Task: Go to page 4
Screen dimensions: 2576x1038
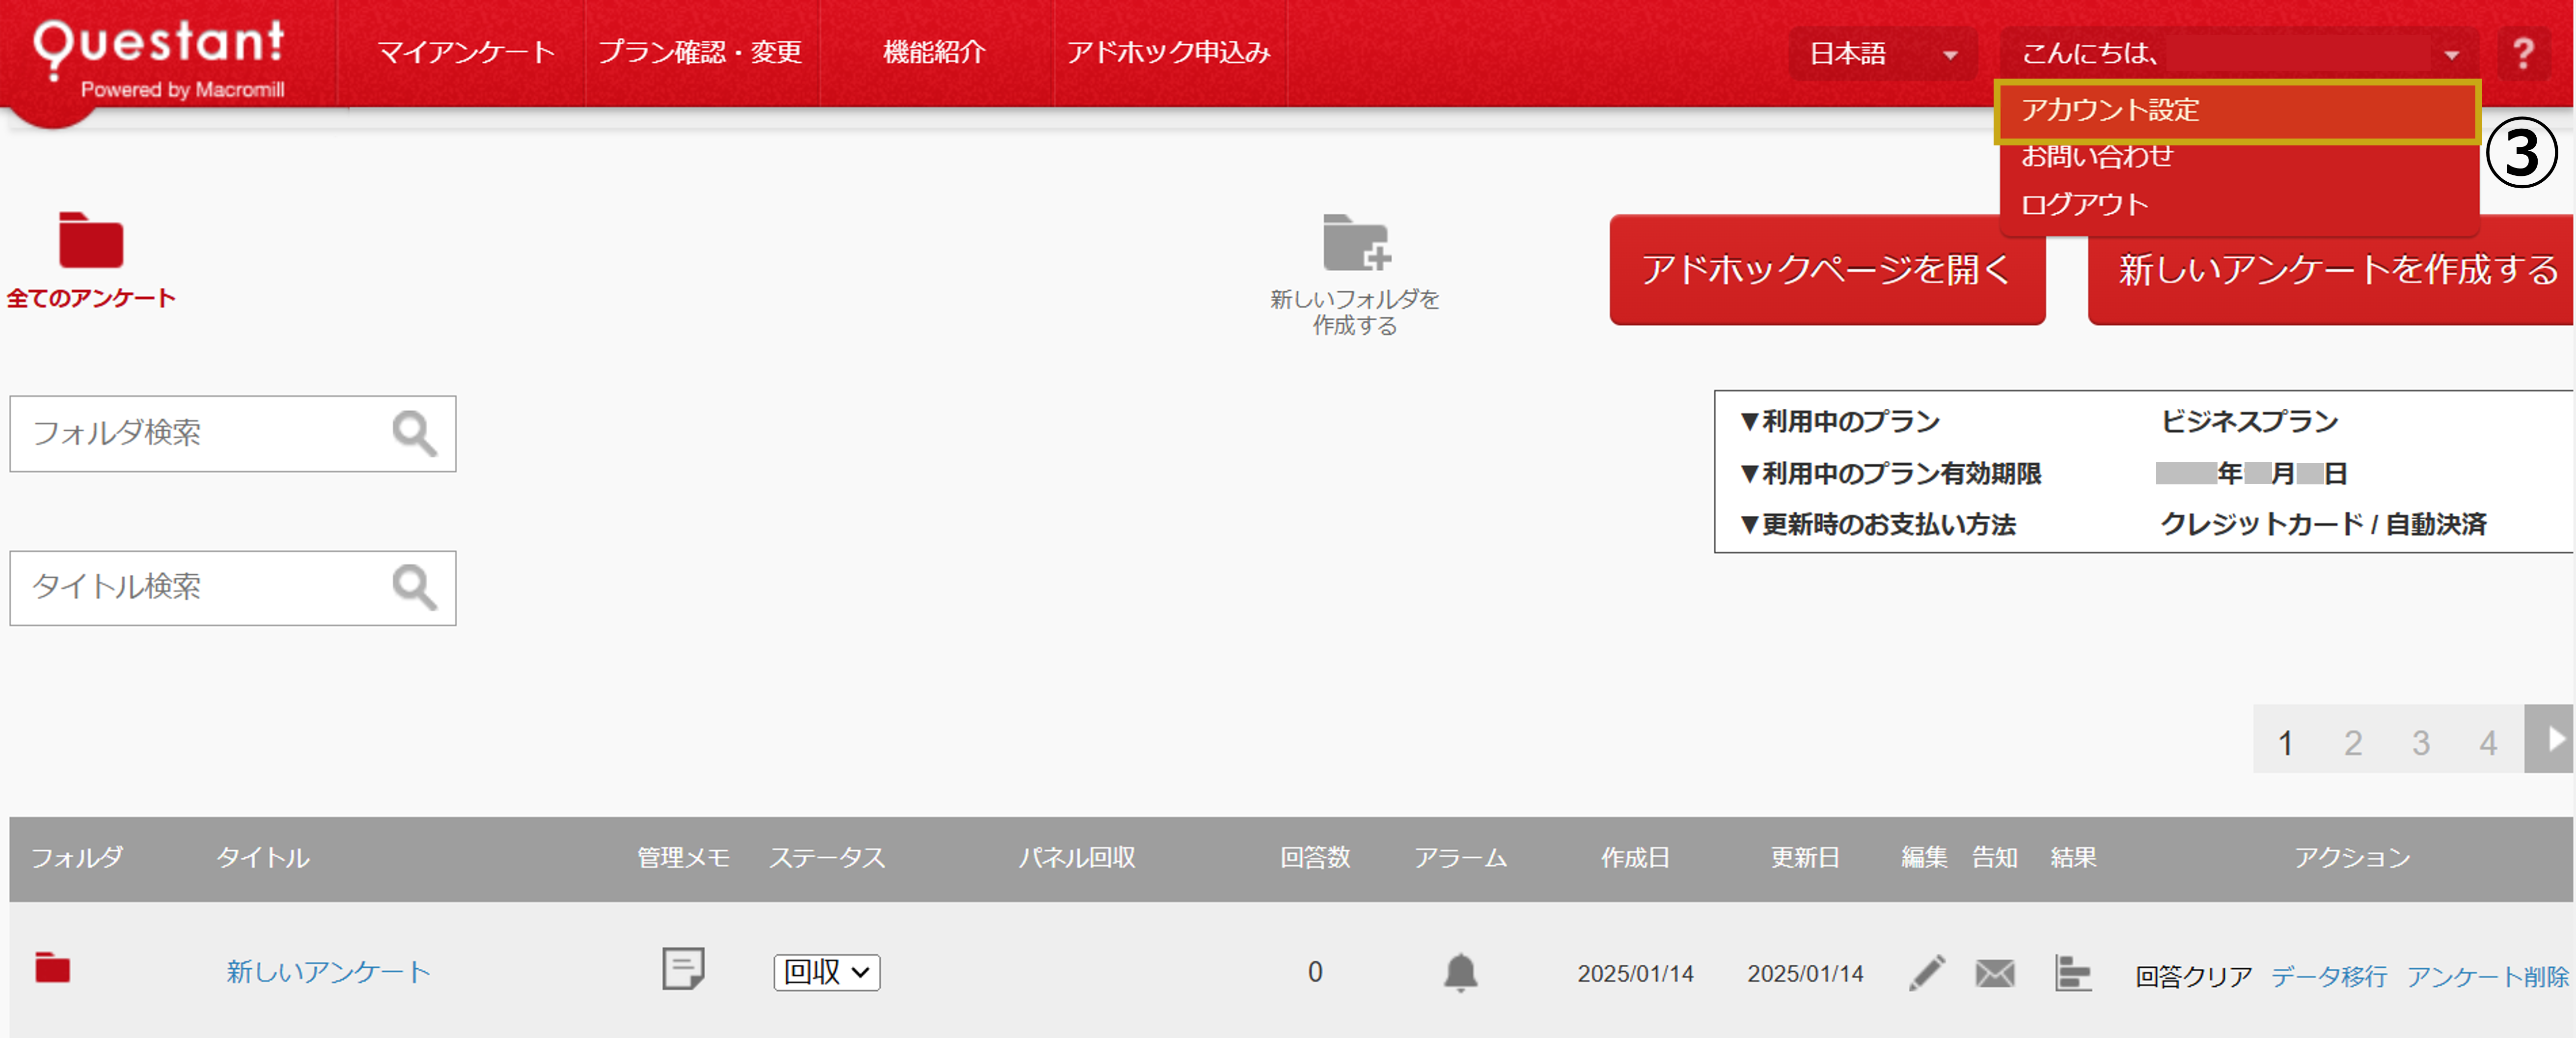Action: pos(2488,743)
